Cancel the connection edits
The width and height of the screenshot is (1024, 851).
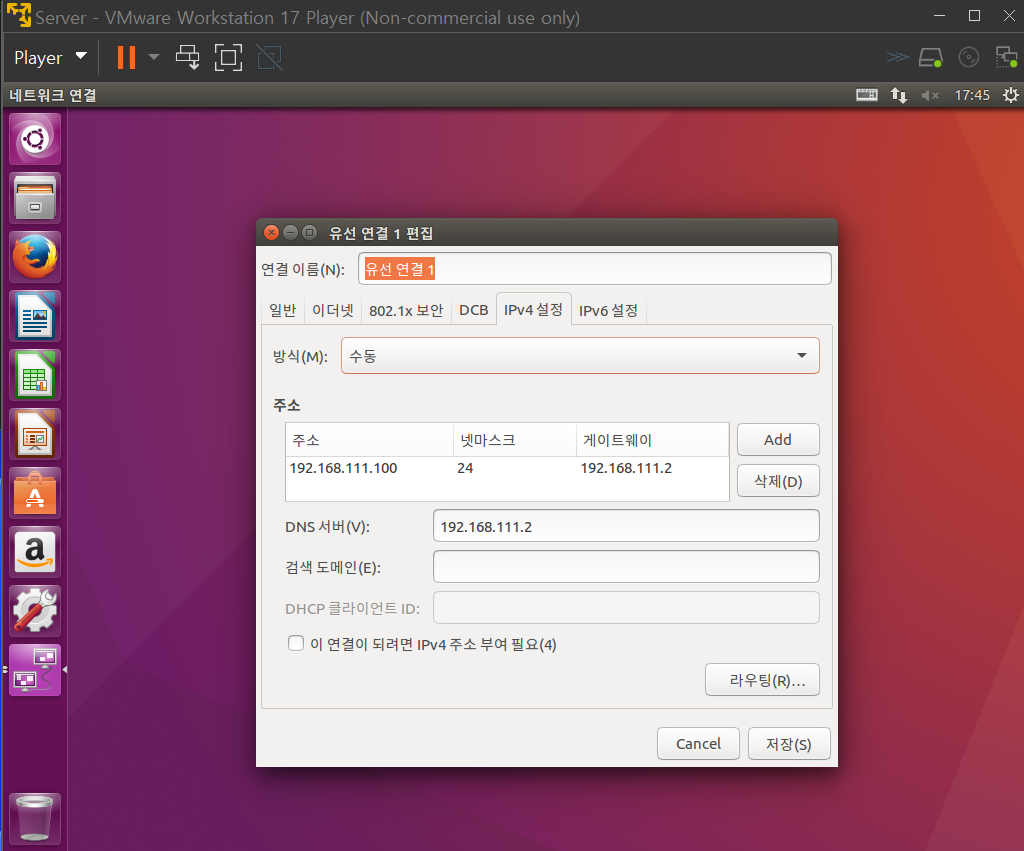pyautogui.click(x=698, y=743)
